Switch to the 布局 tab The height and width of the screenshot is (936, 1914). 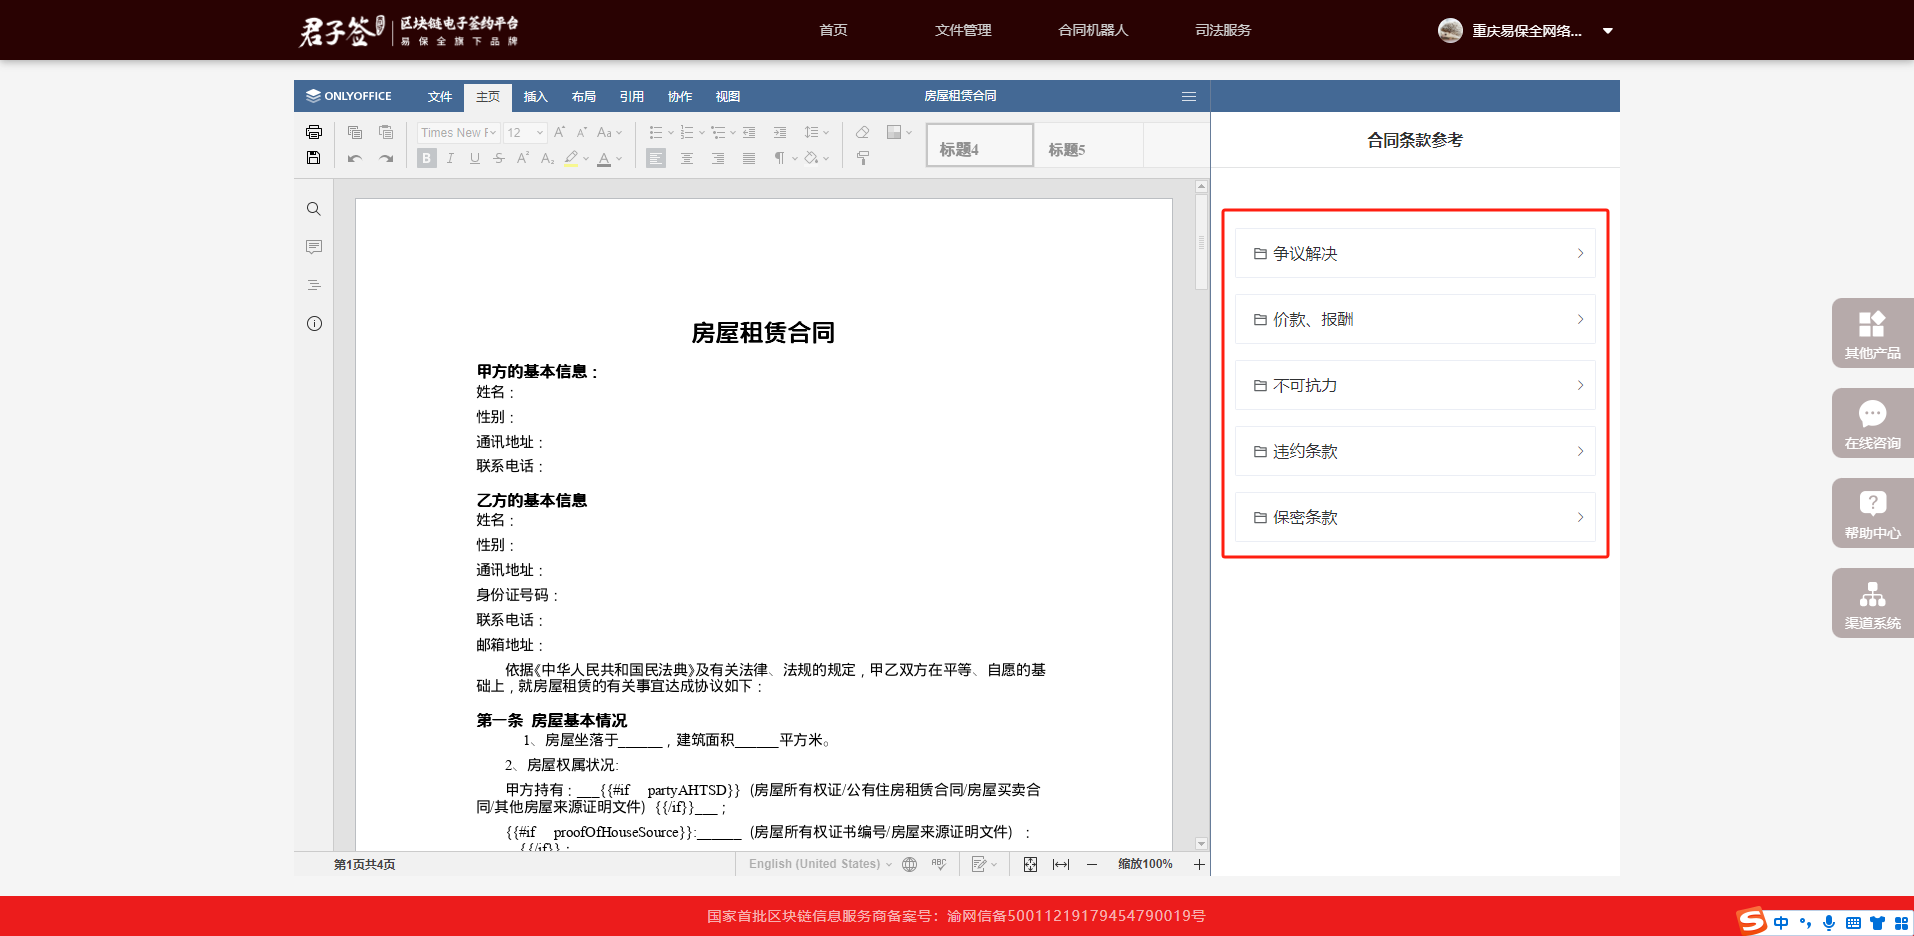click(x=584, y=97)
